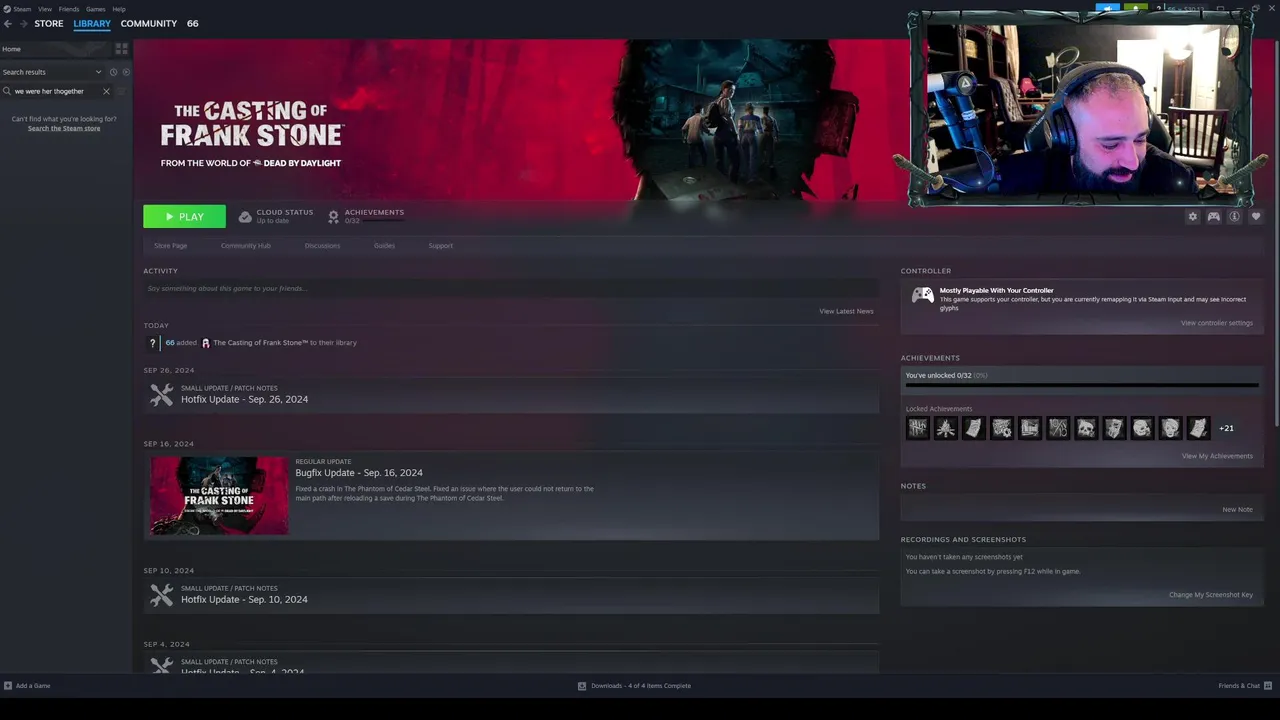Click the back navigation arrow
The width and height of the screenshot is (1280, 720).
tap(8, 23)
